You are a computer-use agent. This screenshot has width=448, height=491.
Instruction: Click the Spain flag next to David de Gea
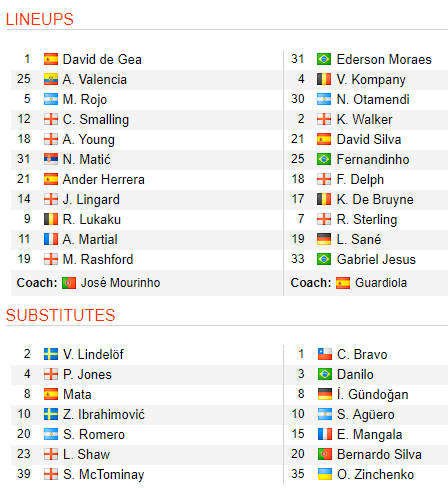pyautogui.click(x=51, y=59)
